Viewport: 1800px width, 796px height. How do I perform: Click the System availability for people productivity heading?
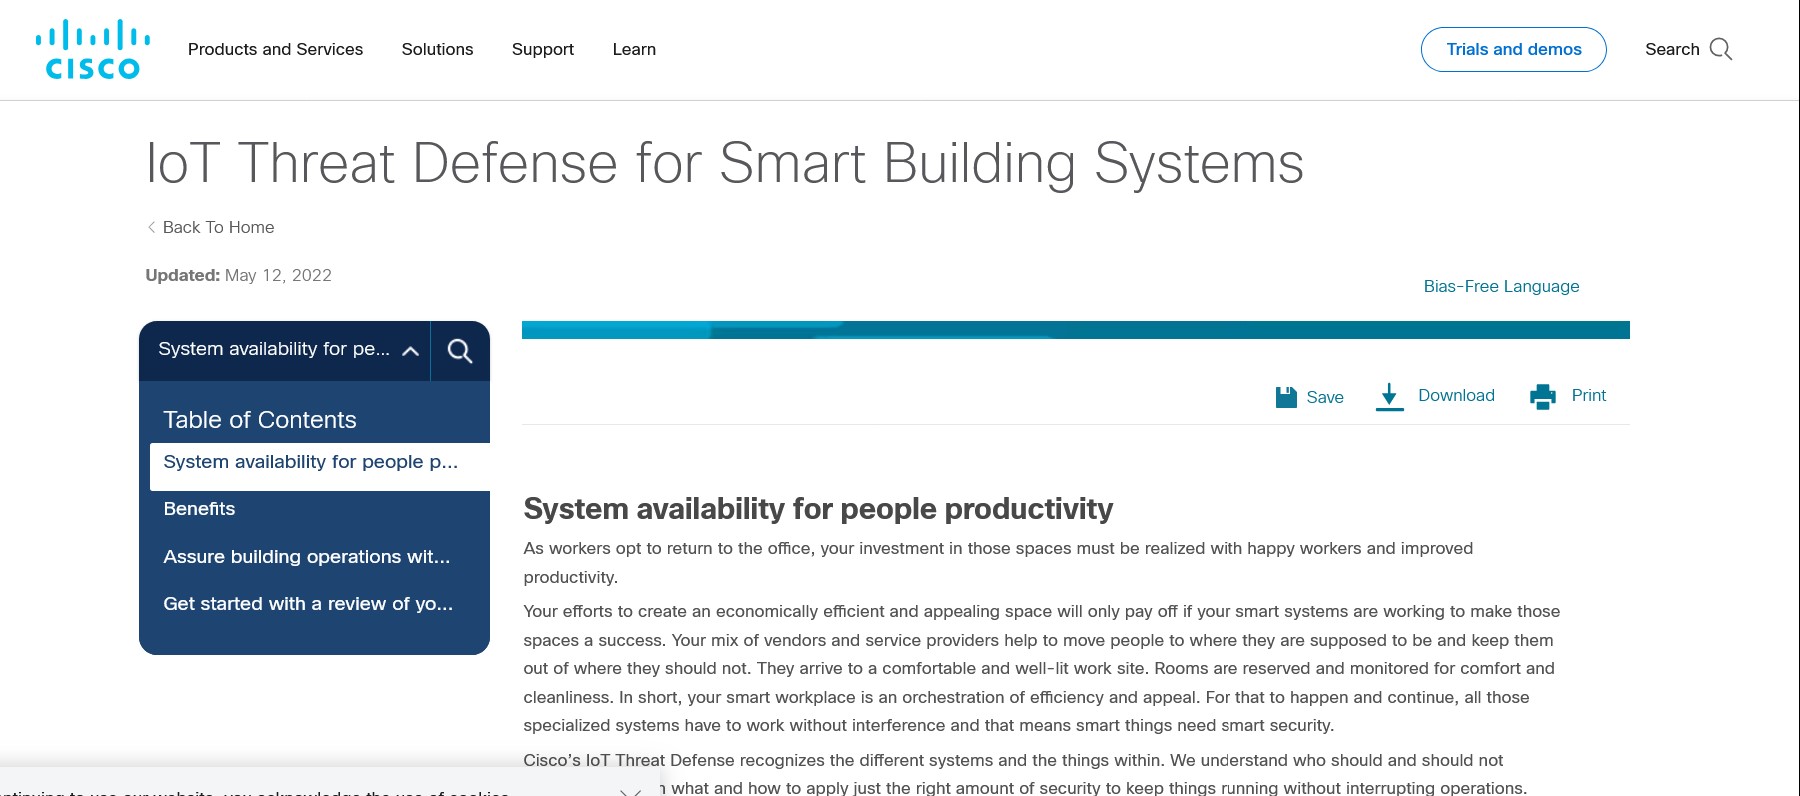point(818,509)
